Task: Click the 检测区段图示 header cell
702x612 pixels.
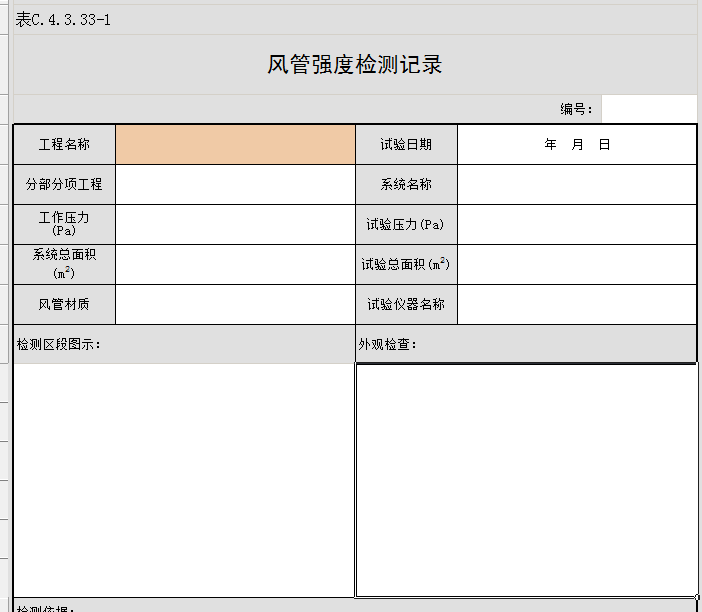Action: coord(184,344)
